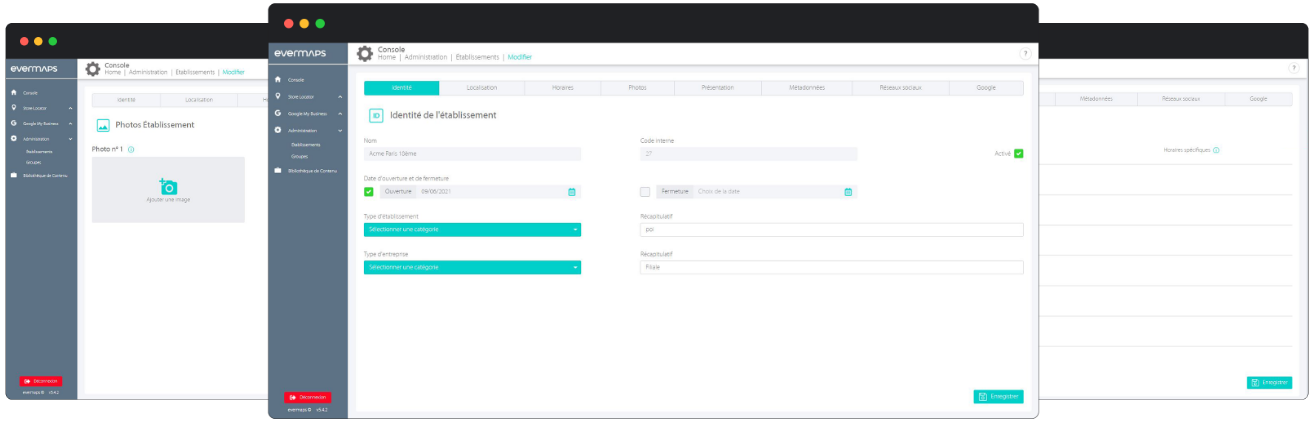Click the Nom field containing Acme Paris 10ème

coord(472,154)
